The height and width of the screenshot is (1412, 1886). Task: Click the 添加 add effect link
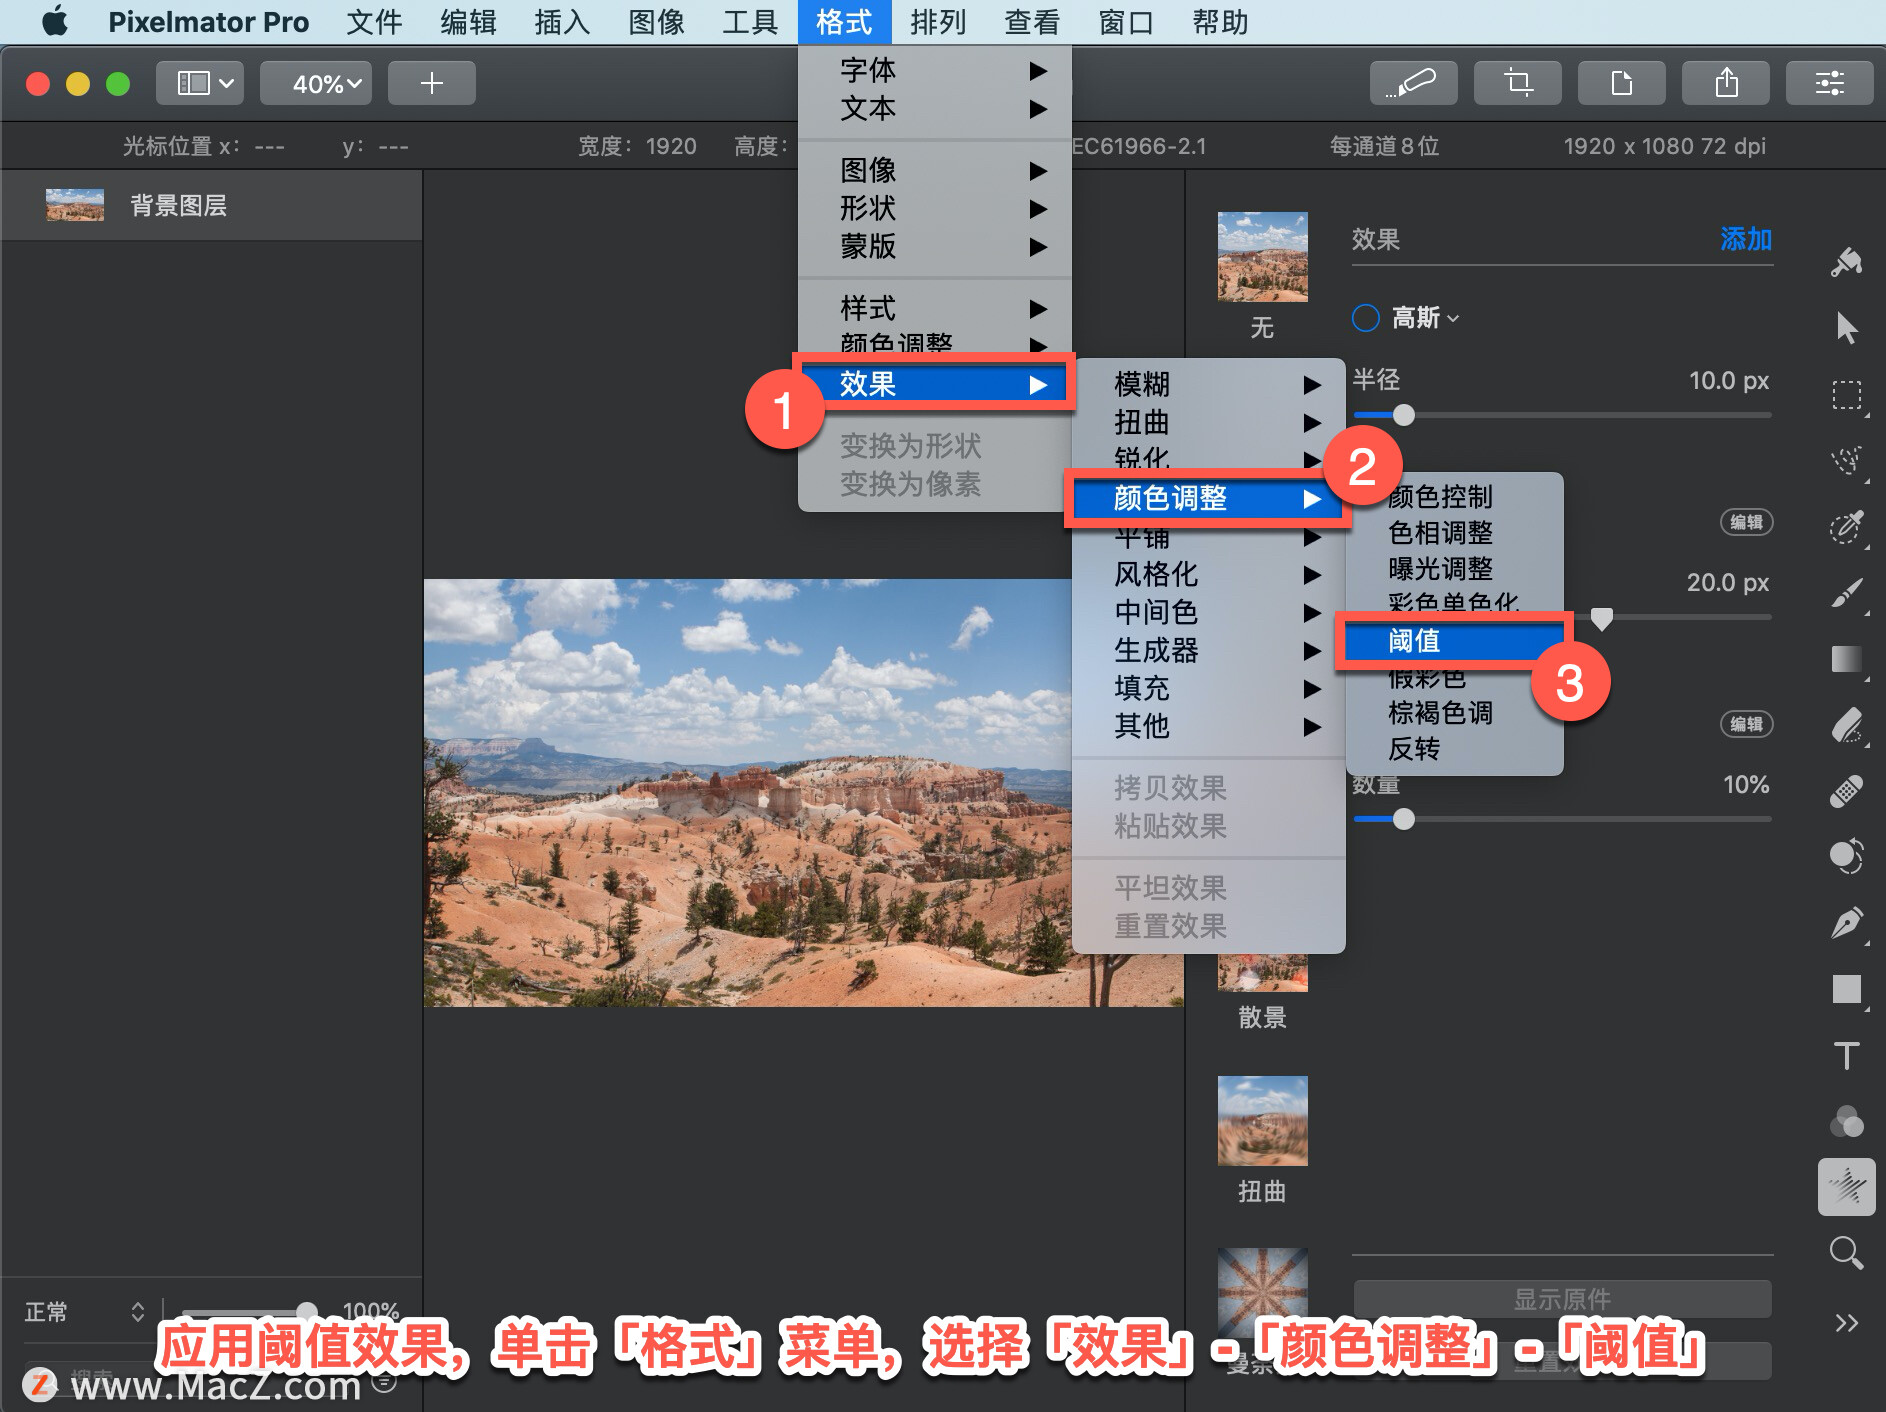tap(1746, 239)
